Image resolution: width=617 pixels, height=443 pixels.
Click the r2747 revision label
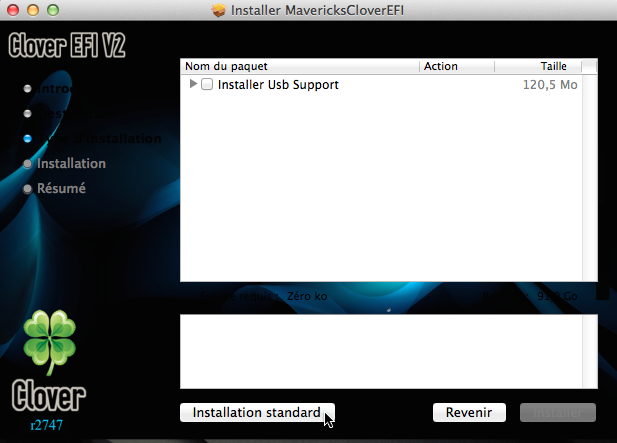[46, 425]
